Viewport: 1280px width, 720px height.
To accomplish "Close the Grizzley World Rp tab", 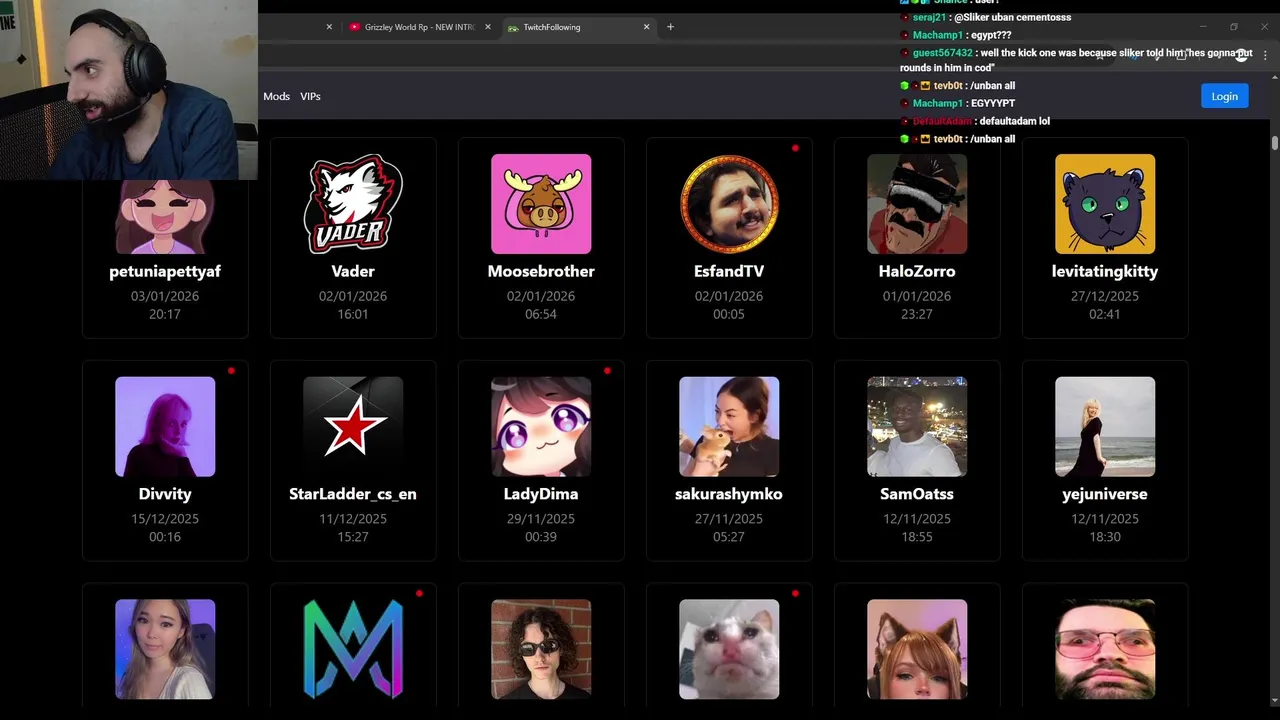I will coord(488,27).
